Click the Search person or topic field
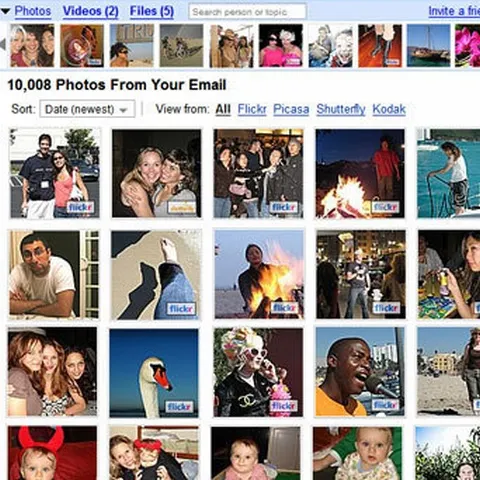Image resolution: width=480 pixels, height=480 pixels. (x=247, y=12)
